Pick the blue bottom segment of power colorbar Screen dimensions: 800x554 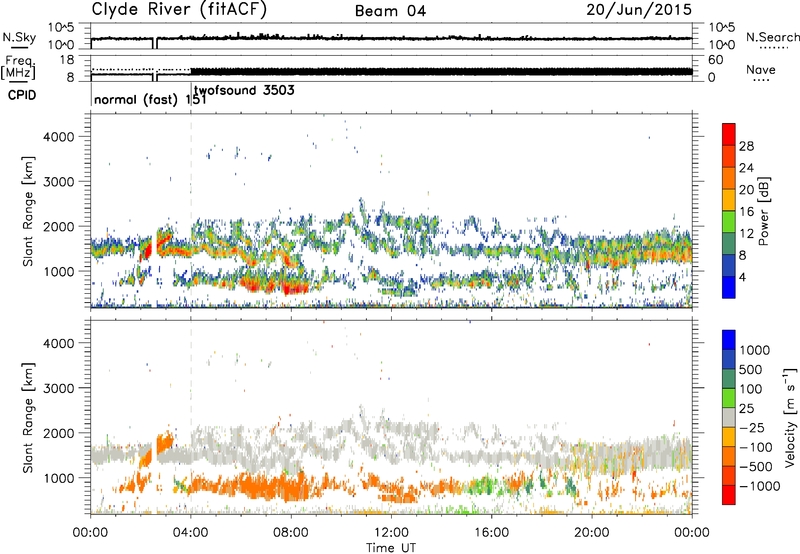click(x=729, y=287)
